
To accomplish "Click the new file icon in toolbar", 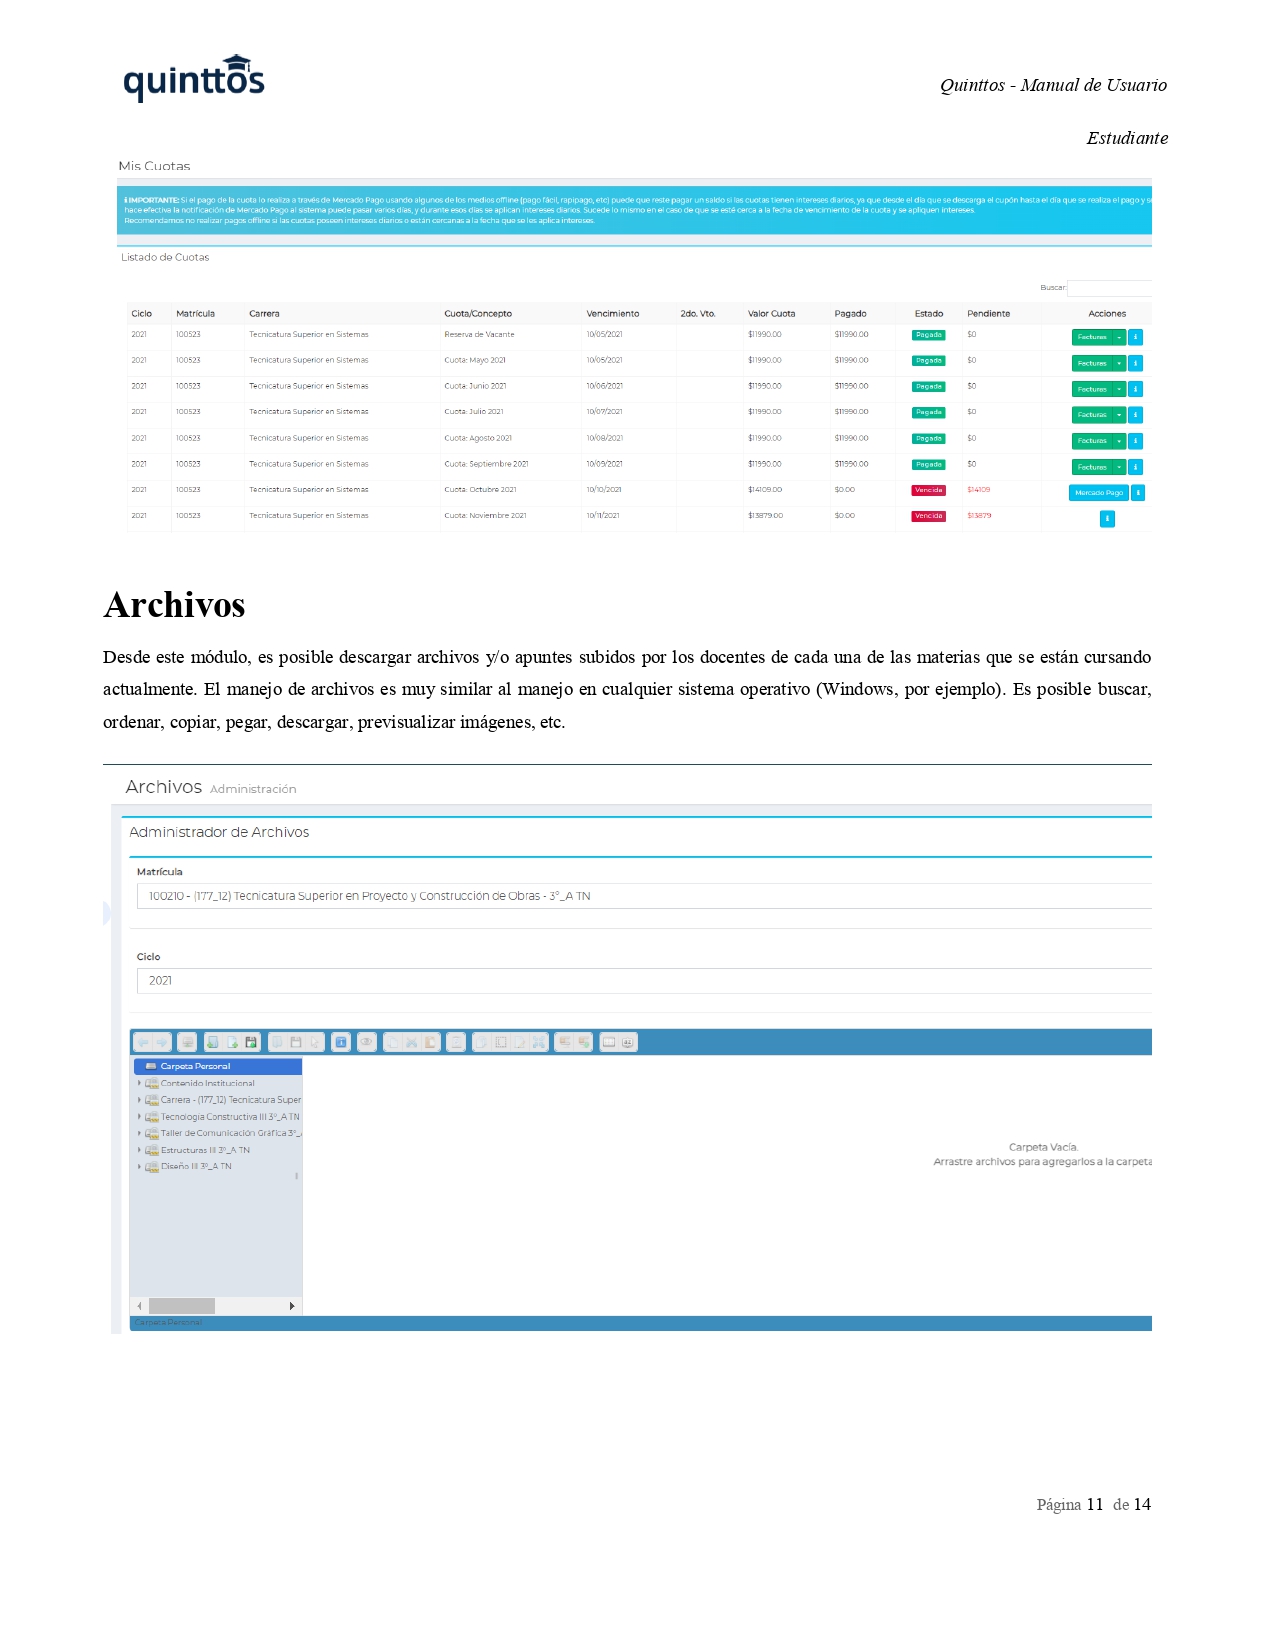I will [232, 1042].
